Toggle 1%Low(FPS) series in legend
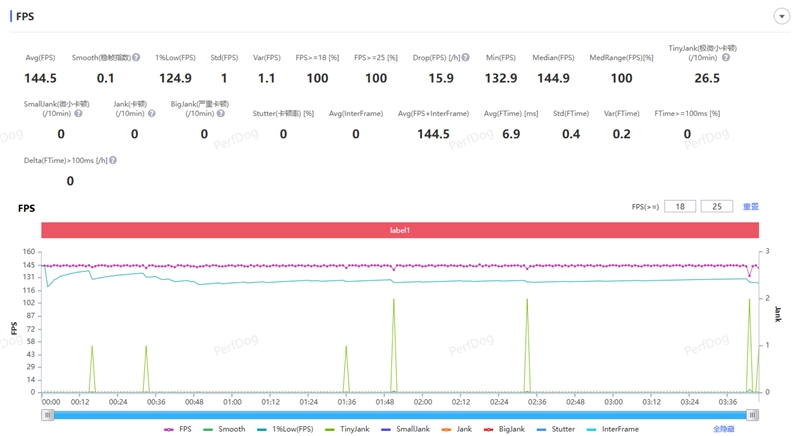The height and width of the screenshot is (436, 800). [284, 429]
